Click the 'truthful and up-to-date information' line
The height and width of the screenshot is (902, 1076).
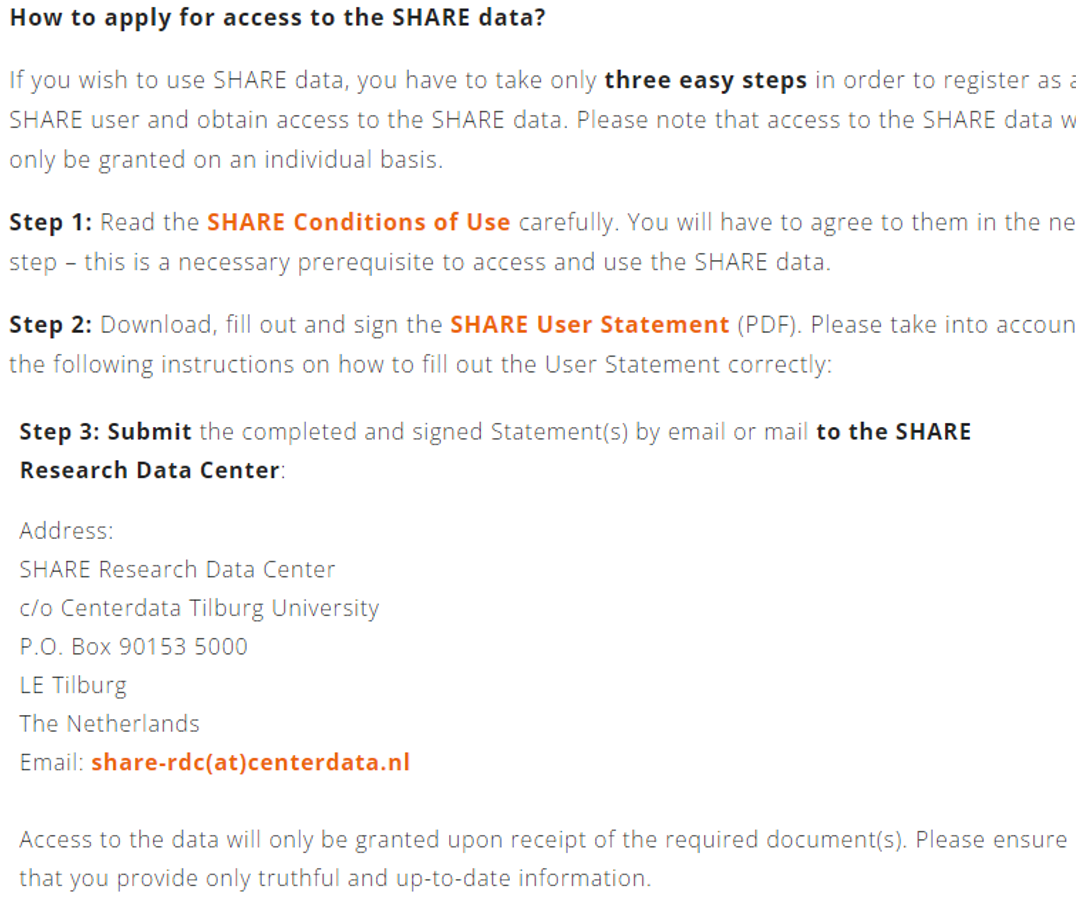(x=334, y=879)
